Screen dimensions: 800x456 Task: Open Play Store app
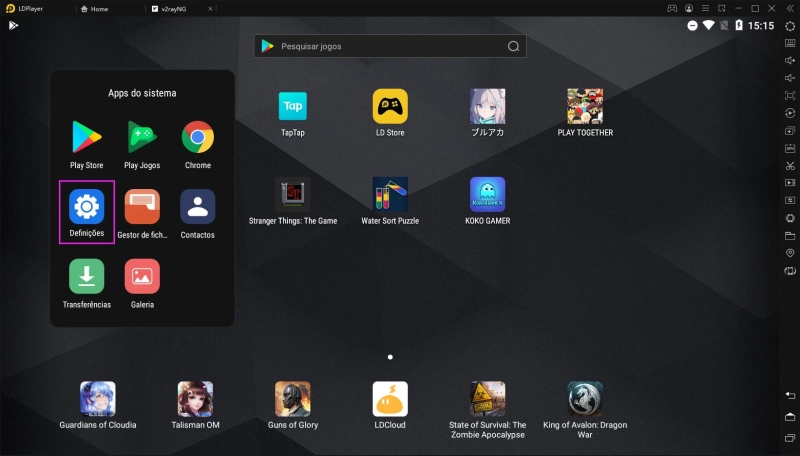click(87, 145)
